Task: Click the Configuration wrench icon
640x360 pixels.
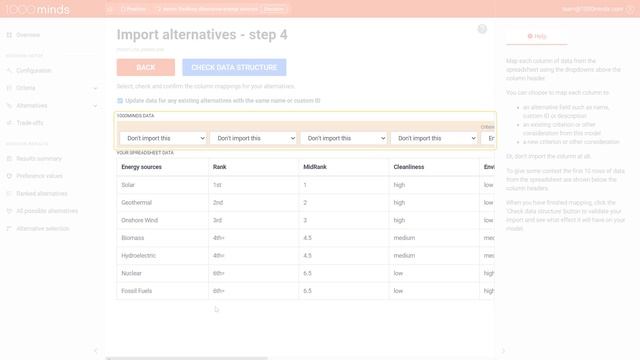Action: tap(9, 71)
